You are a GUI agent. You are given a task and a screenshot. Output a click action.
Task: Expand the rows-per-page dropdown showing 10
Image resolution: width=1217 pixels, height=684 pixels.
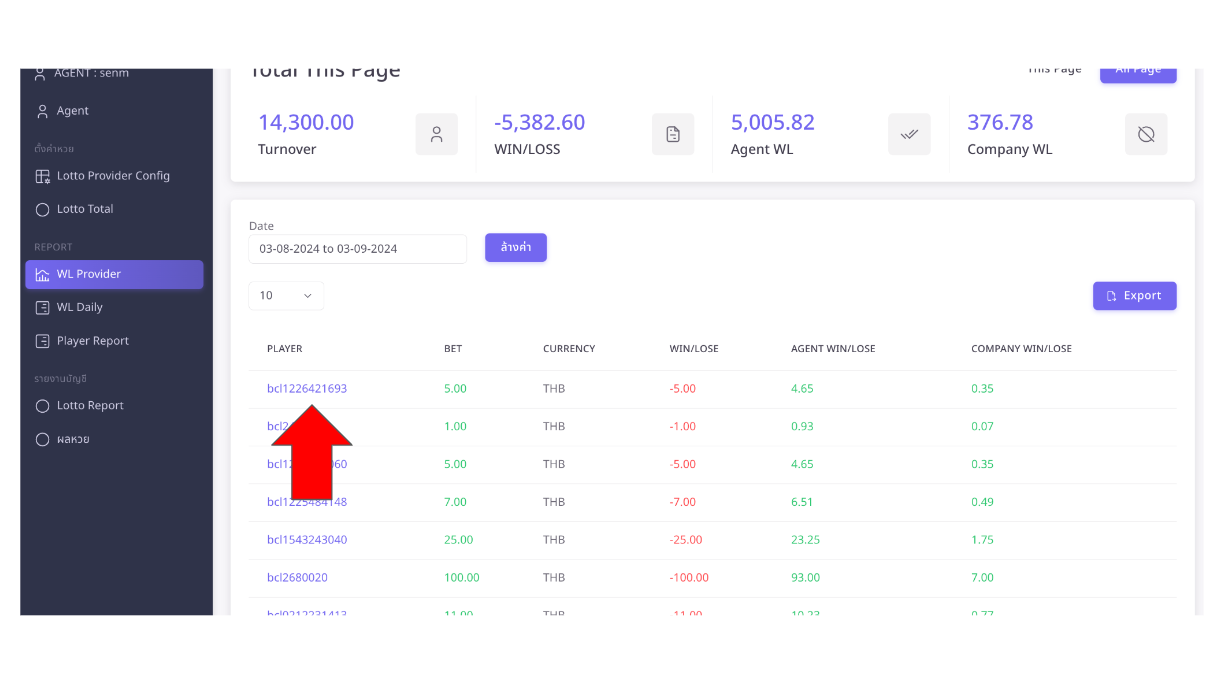tap(286, 296)
